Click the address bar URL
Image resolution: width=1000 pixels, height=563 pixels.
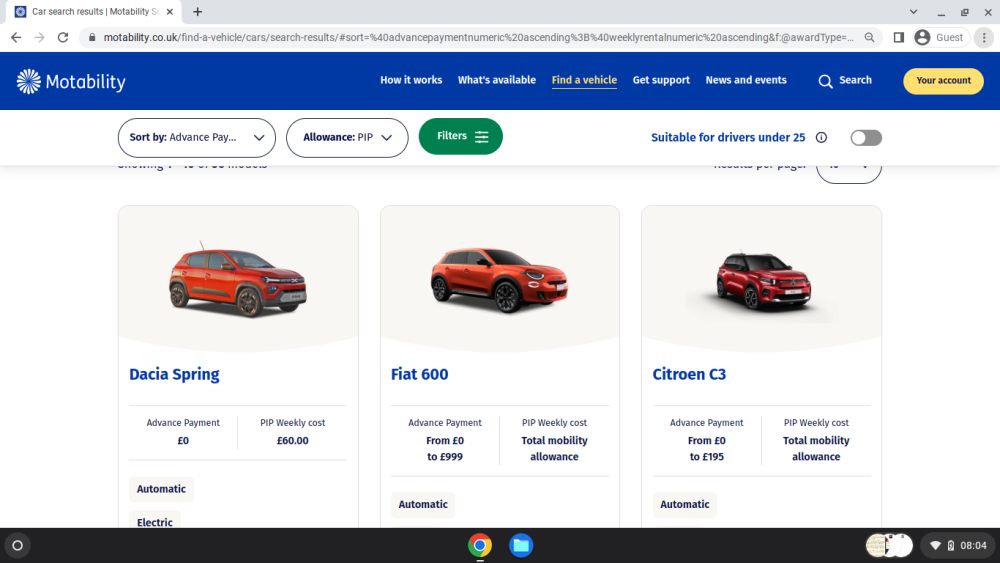click(478, 38)
